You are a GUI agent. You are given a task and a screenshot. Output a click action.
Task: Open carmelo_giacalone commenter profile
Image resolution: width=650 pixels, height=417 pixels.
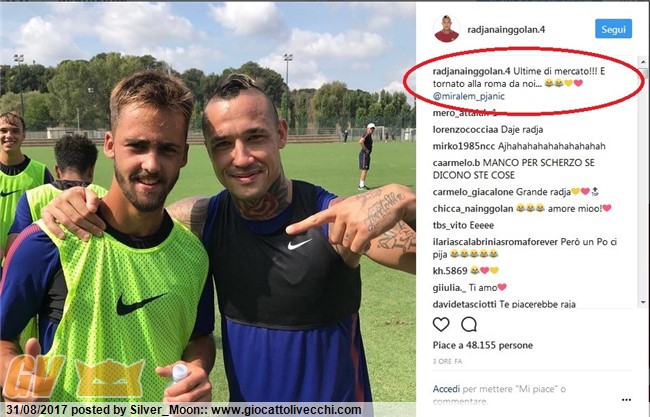click(x=473, y=192)
